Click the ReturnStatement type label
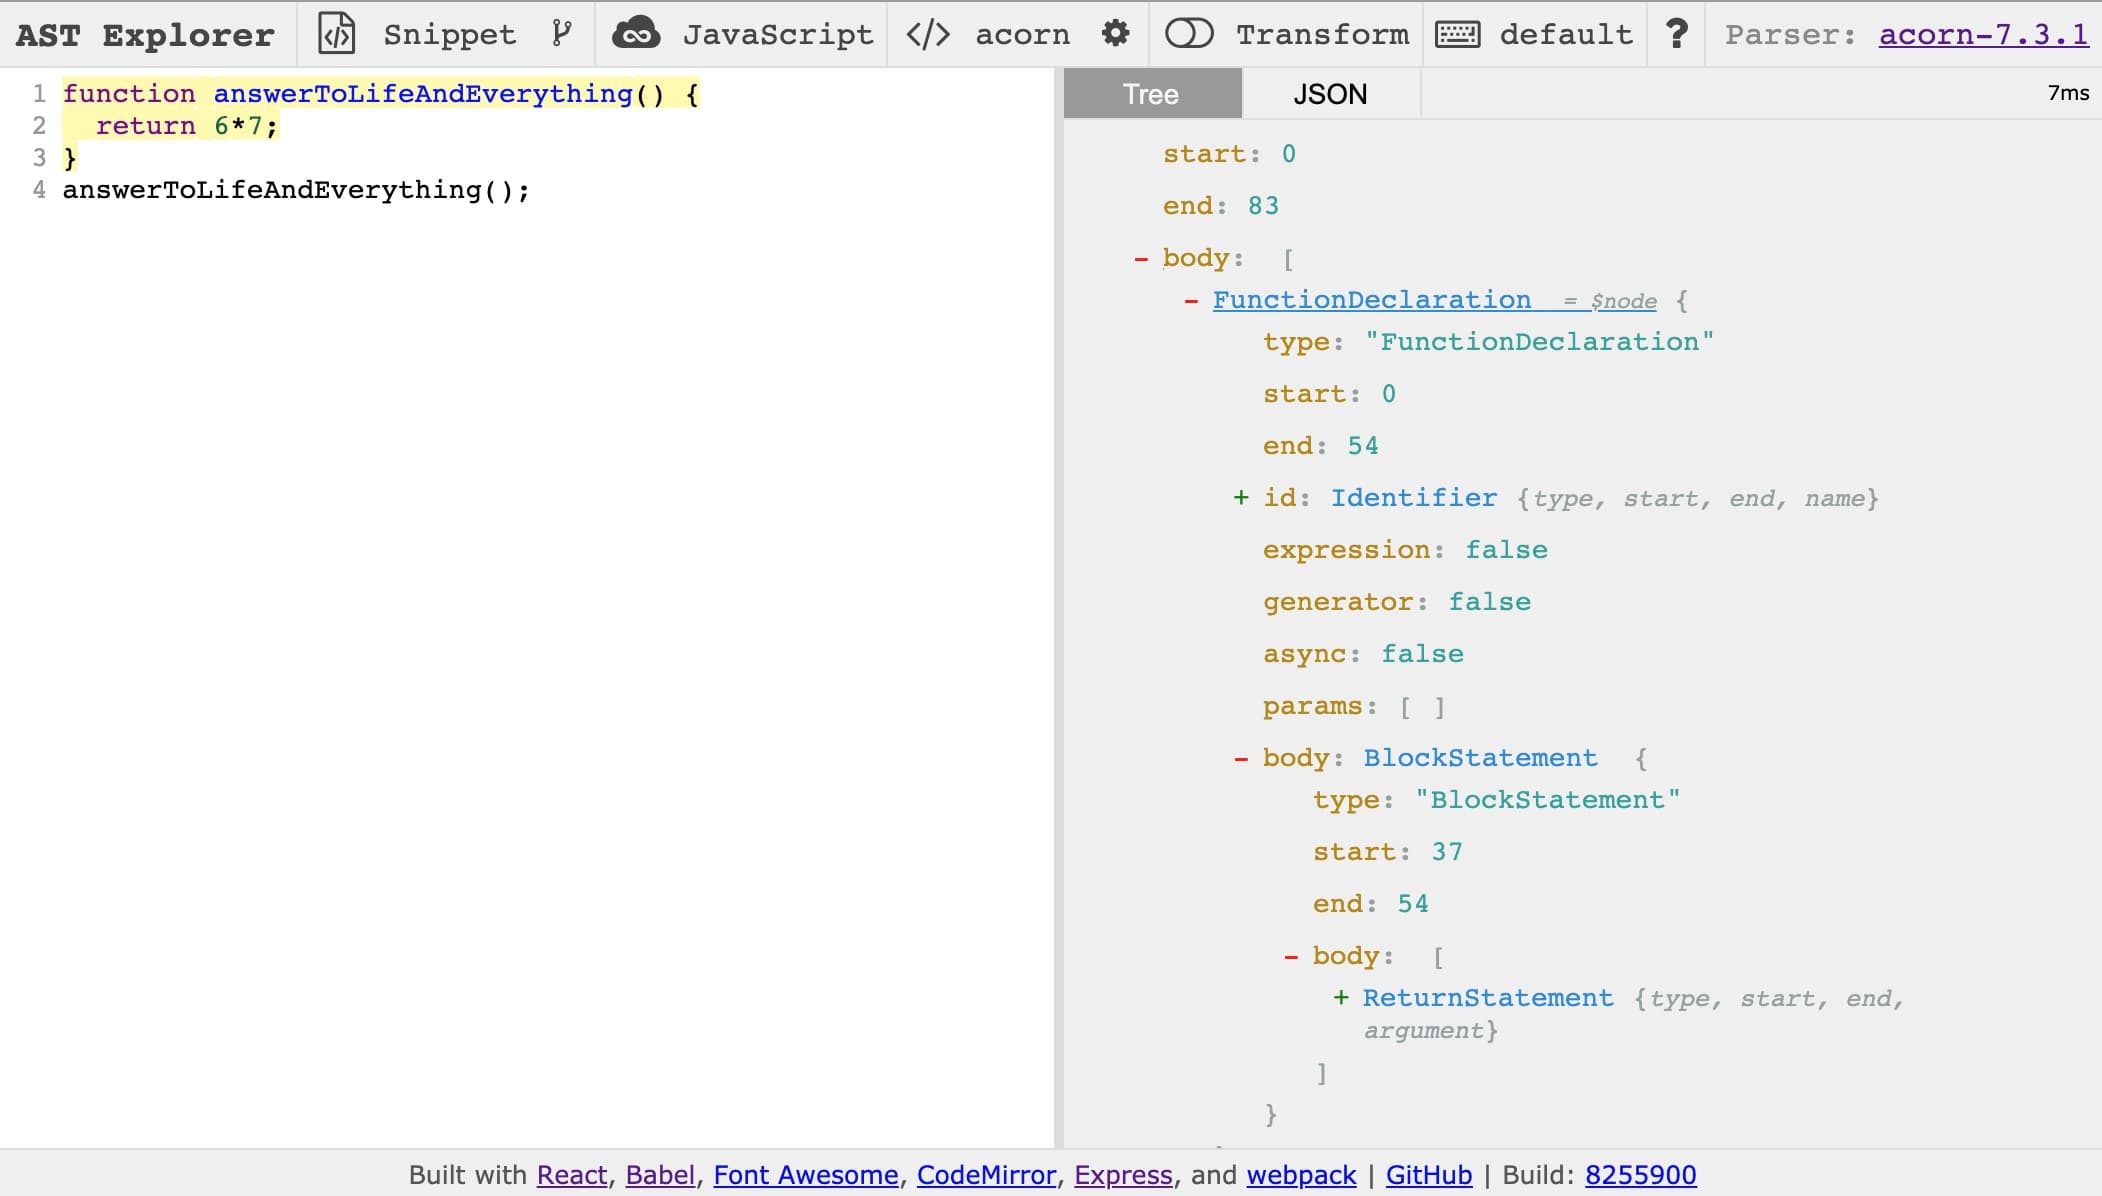The image size is (2102, 1196). 1488,998
